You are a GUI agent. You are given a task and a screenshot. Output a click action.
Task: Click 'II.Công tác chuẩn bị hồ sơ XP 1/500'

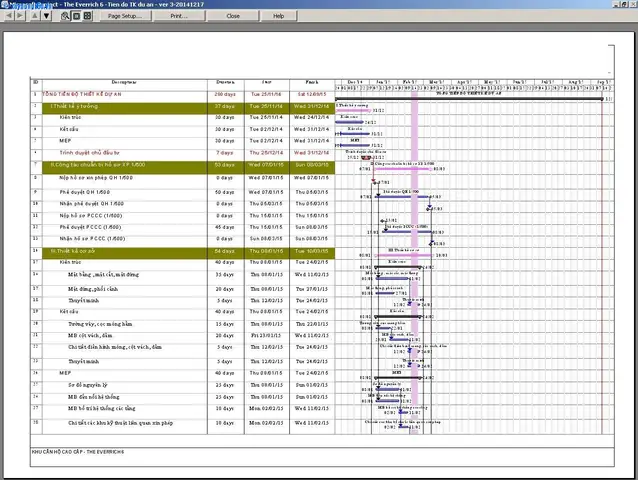pos(98,165)
